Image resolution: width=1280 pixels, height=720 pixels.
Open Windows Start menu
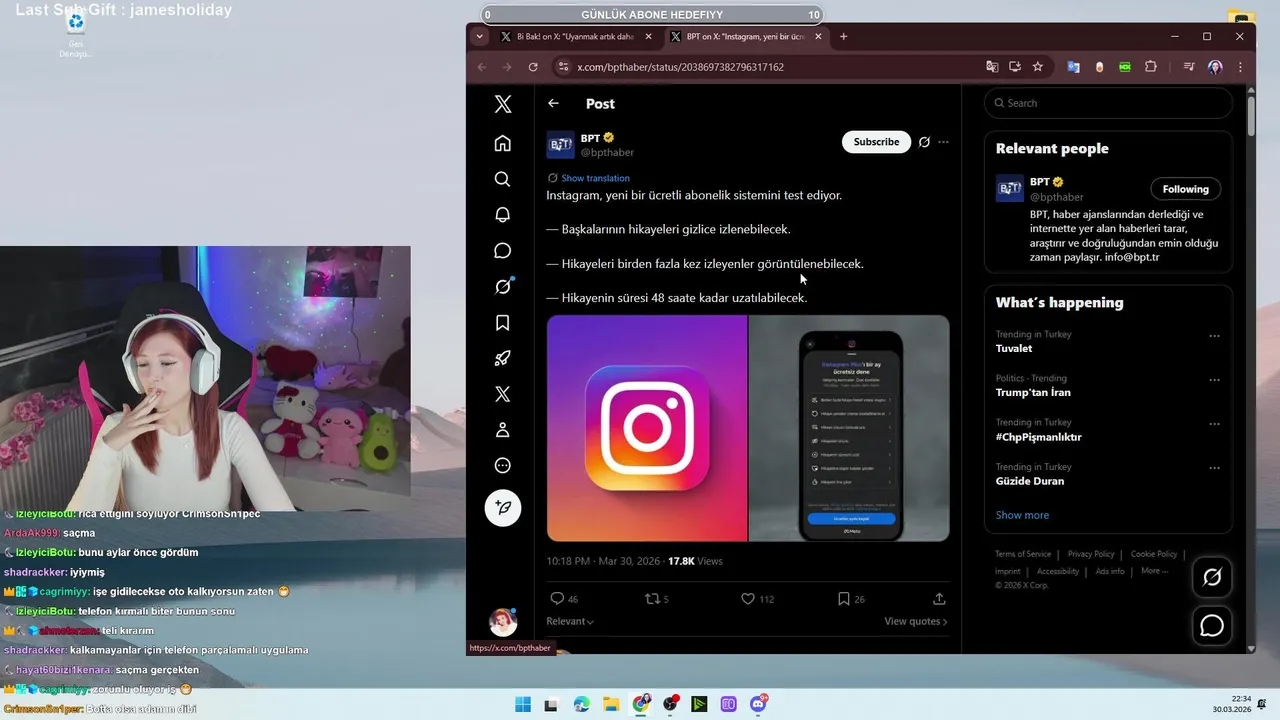[523, 704]
